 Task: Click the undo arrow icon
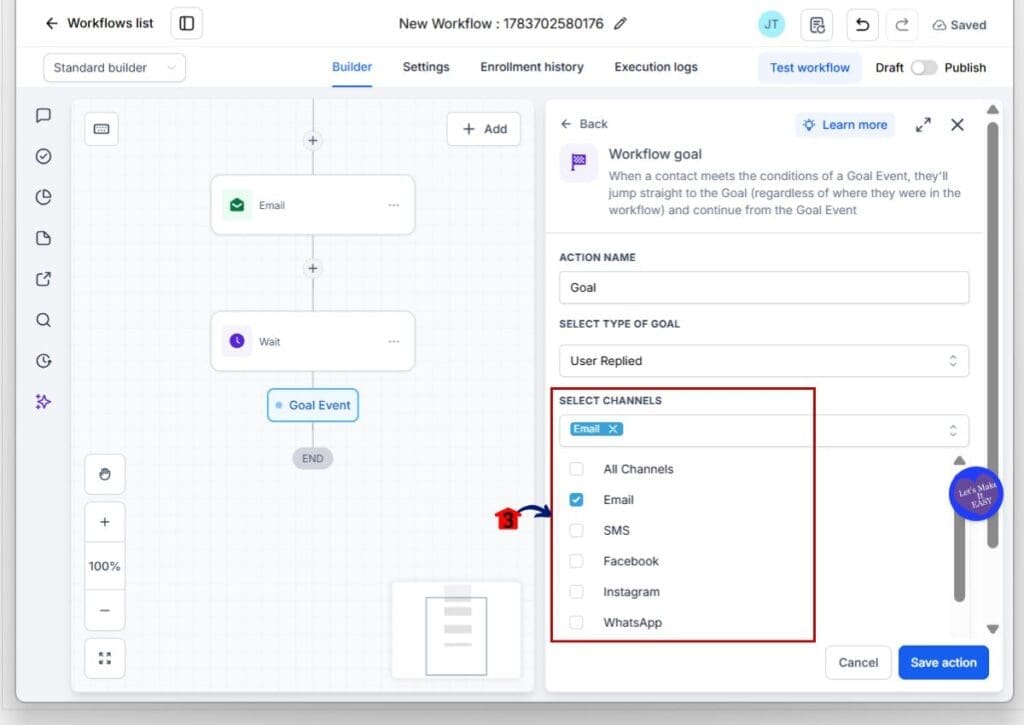862,25
